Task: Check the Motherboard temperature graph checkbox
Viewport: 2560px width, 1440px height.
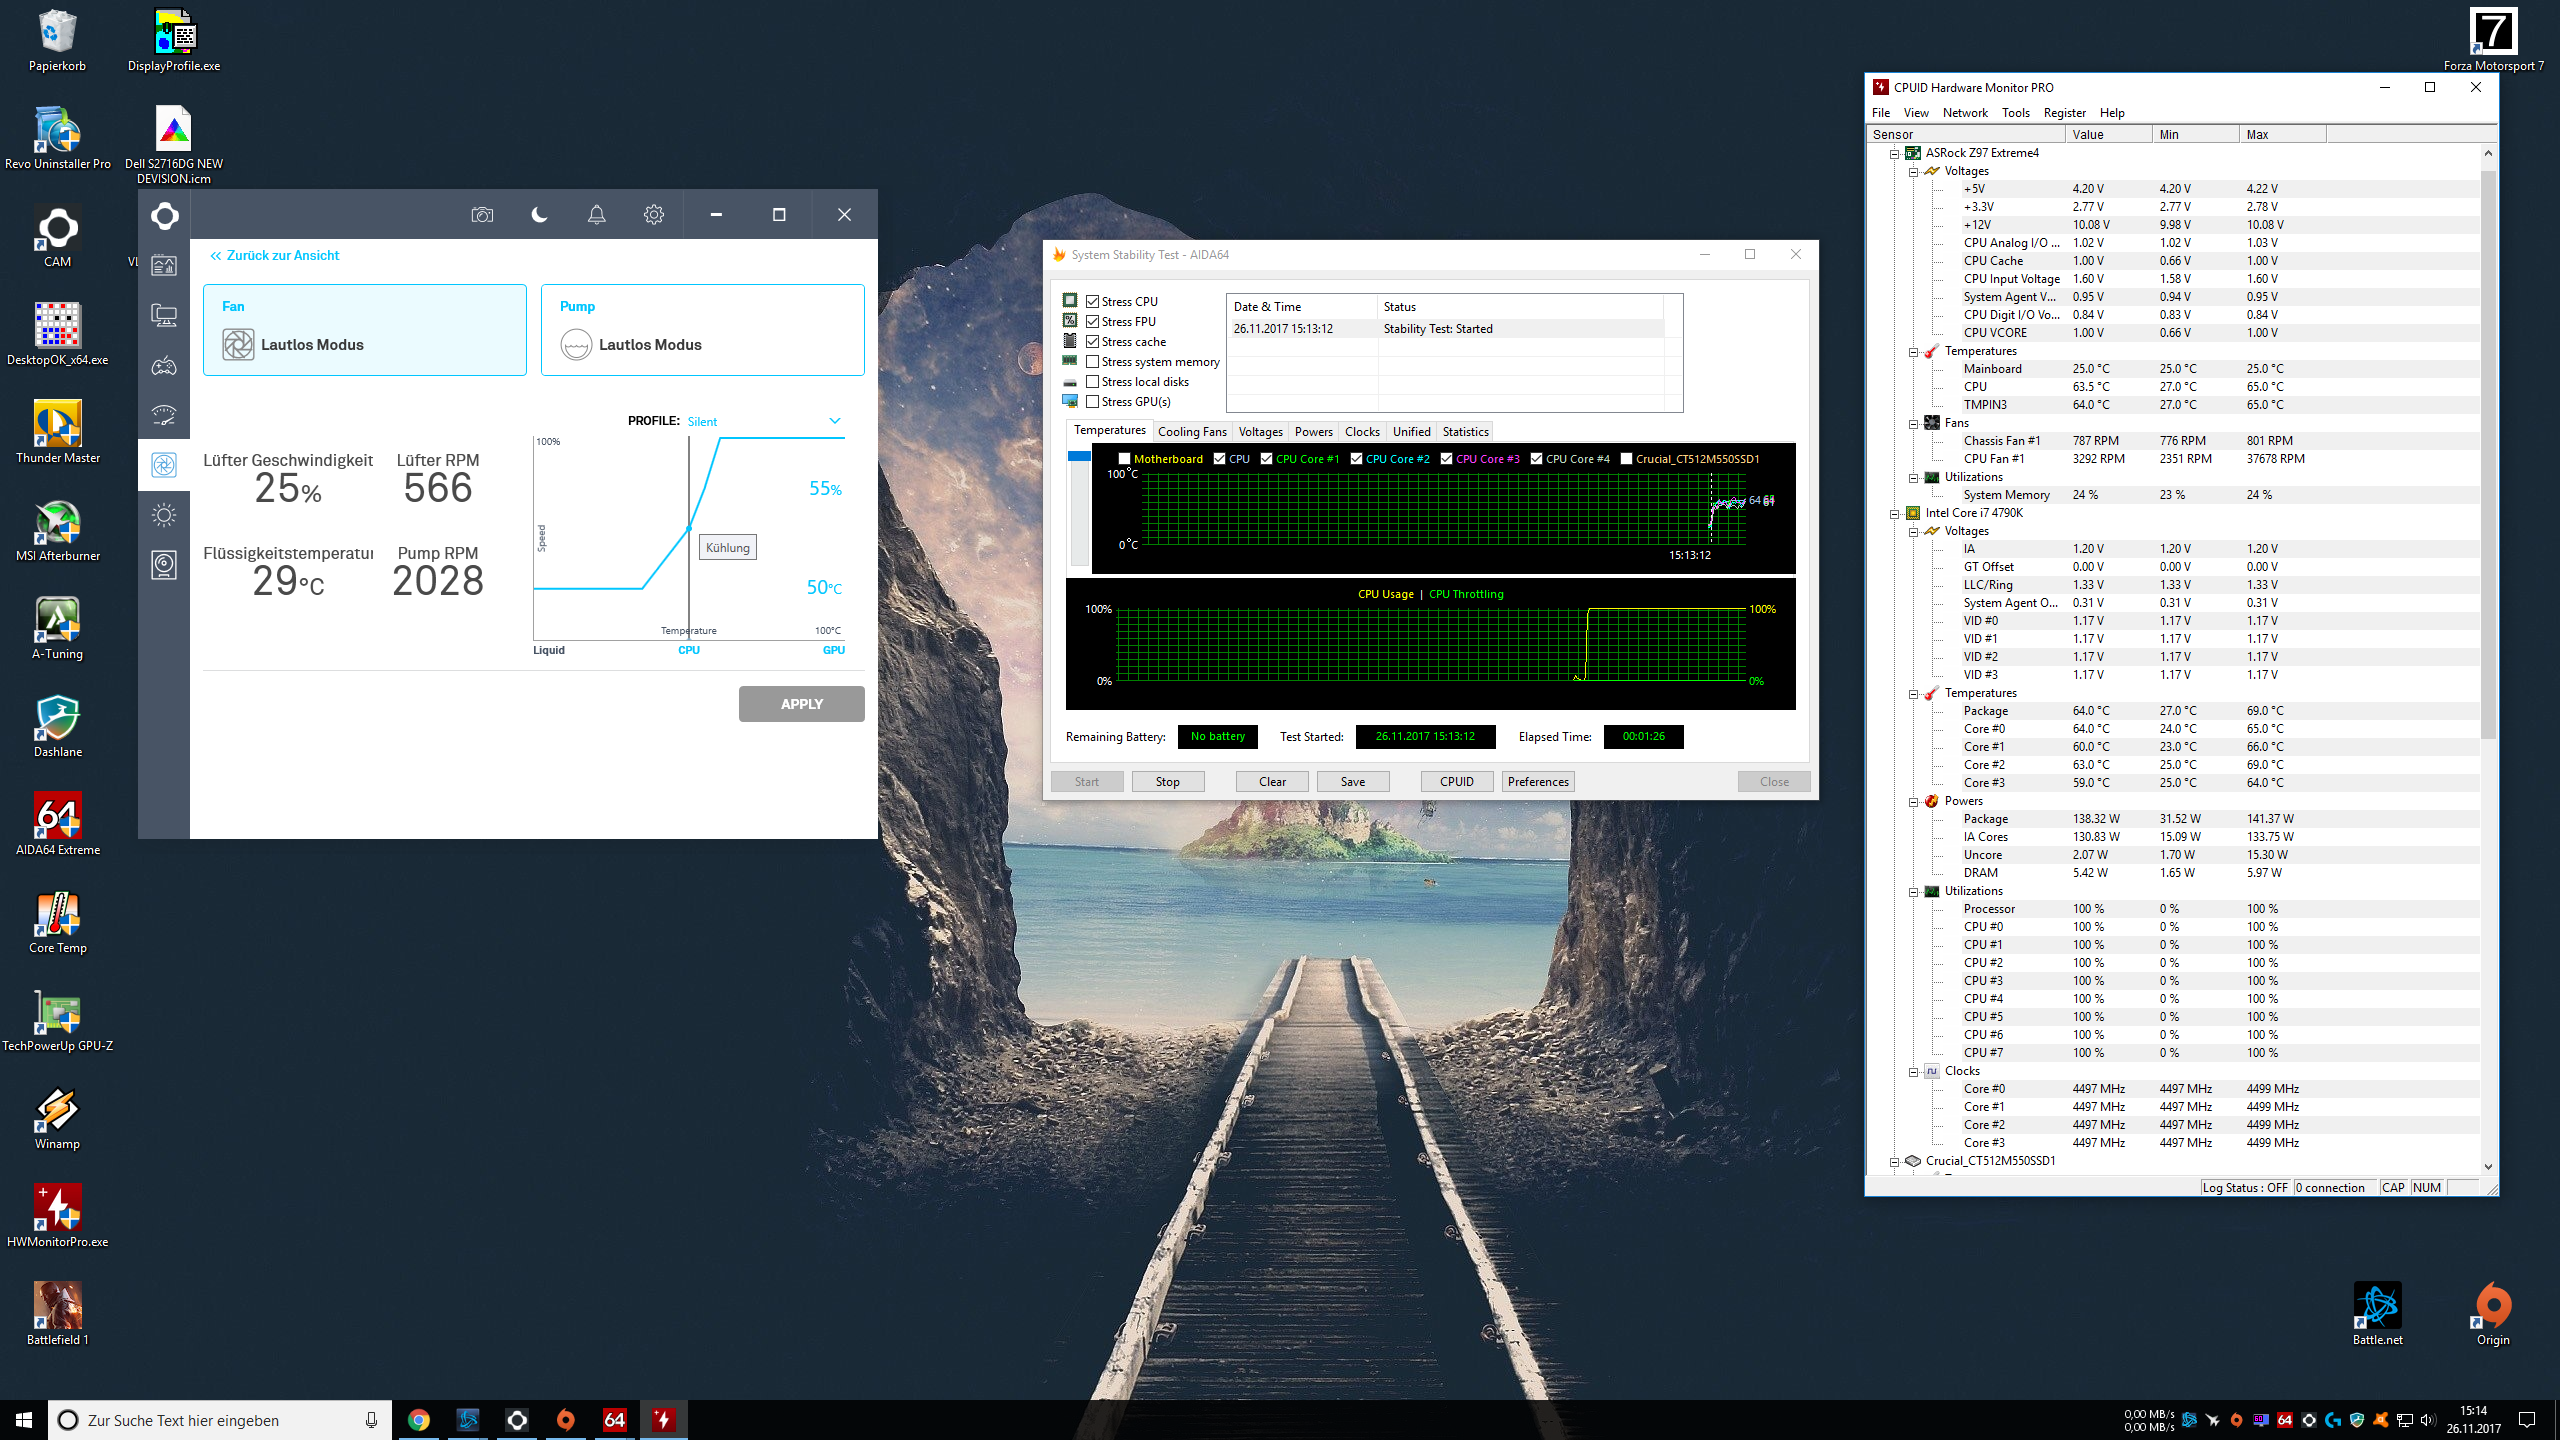Action: [x=1124, y=459]
